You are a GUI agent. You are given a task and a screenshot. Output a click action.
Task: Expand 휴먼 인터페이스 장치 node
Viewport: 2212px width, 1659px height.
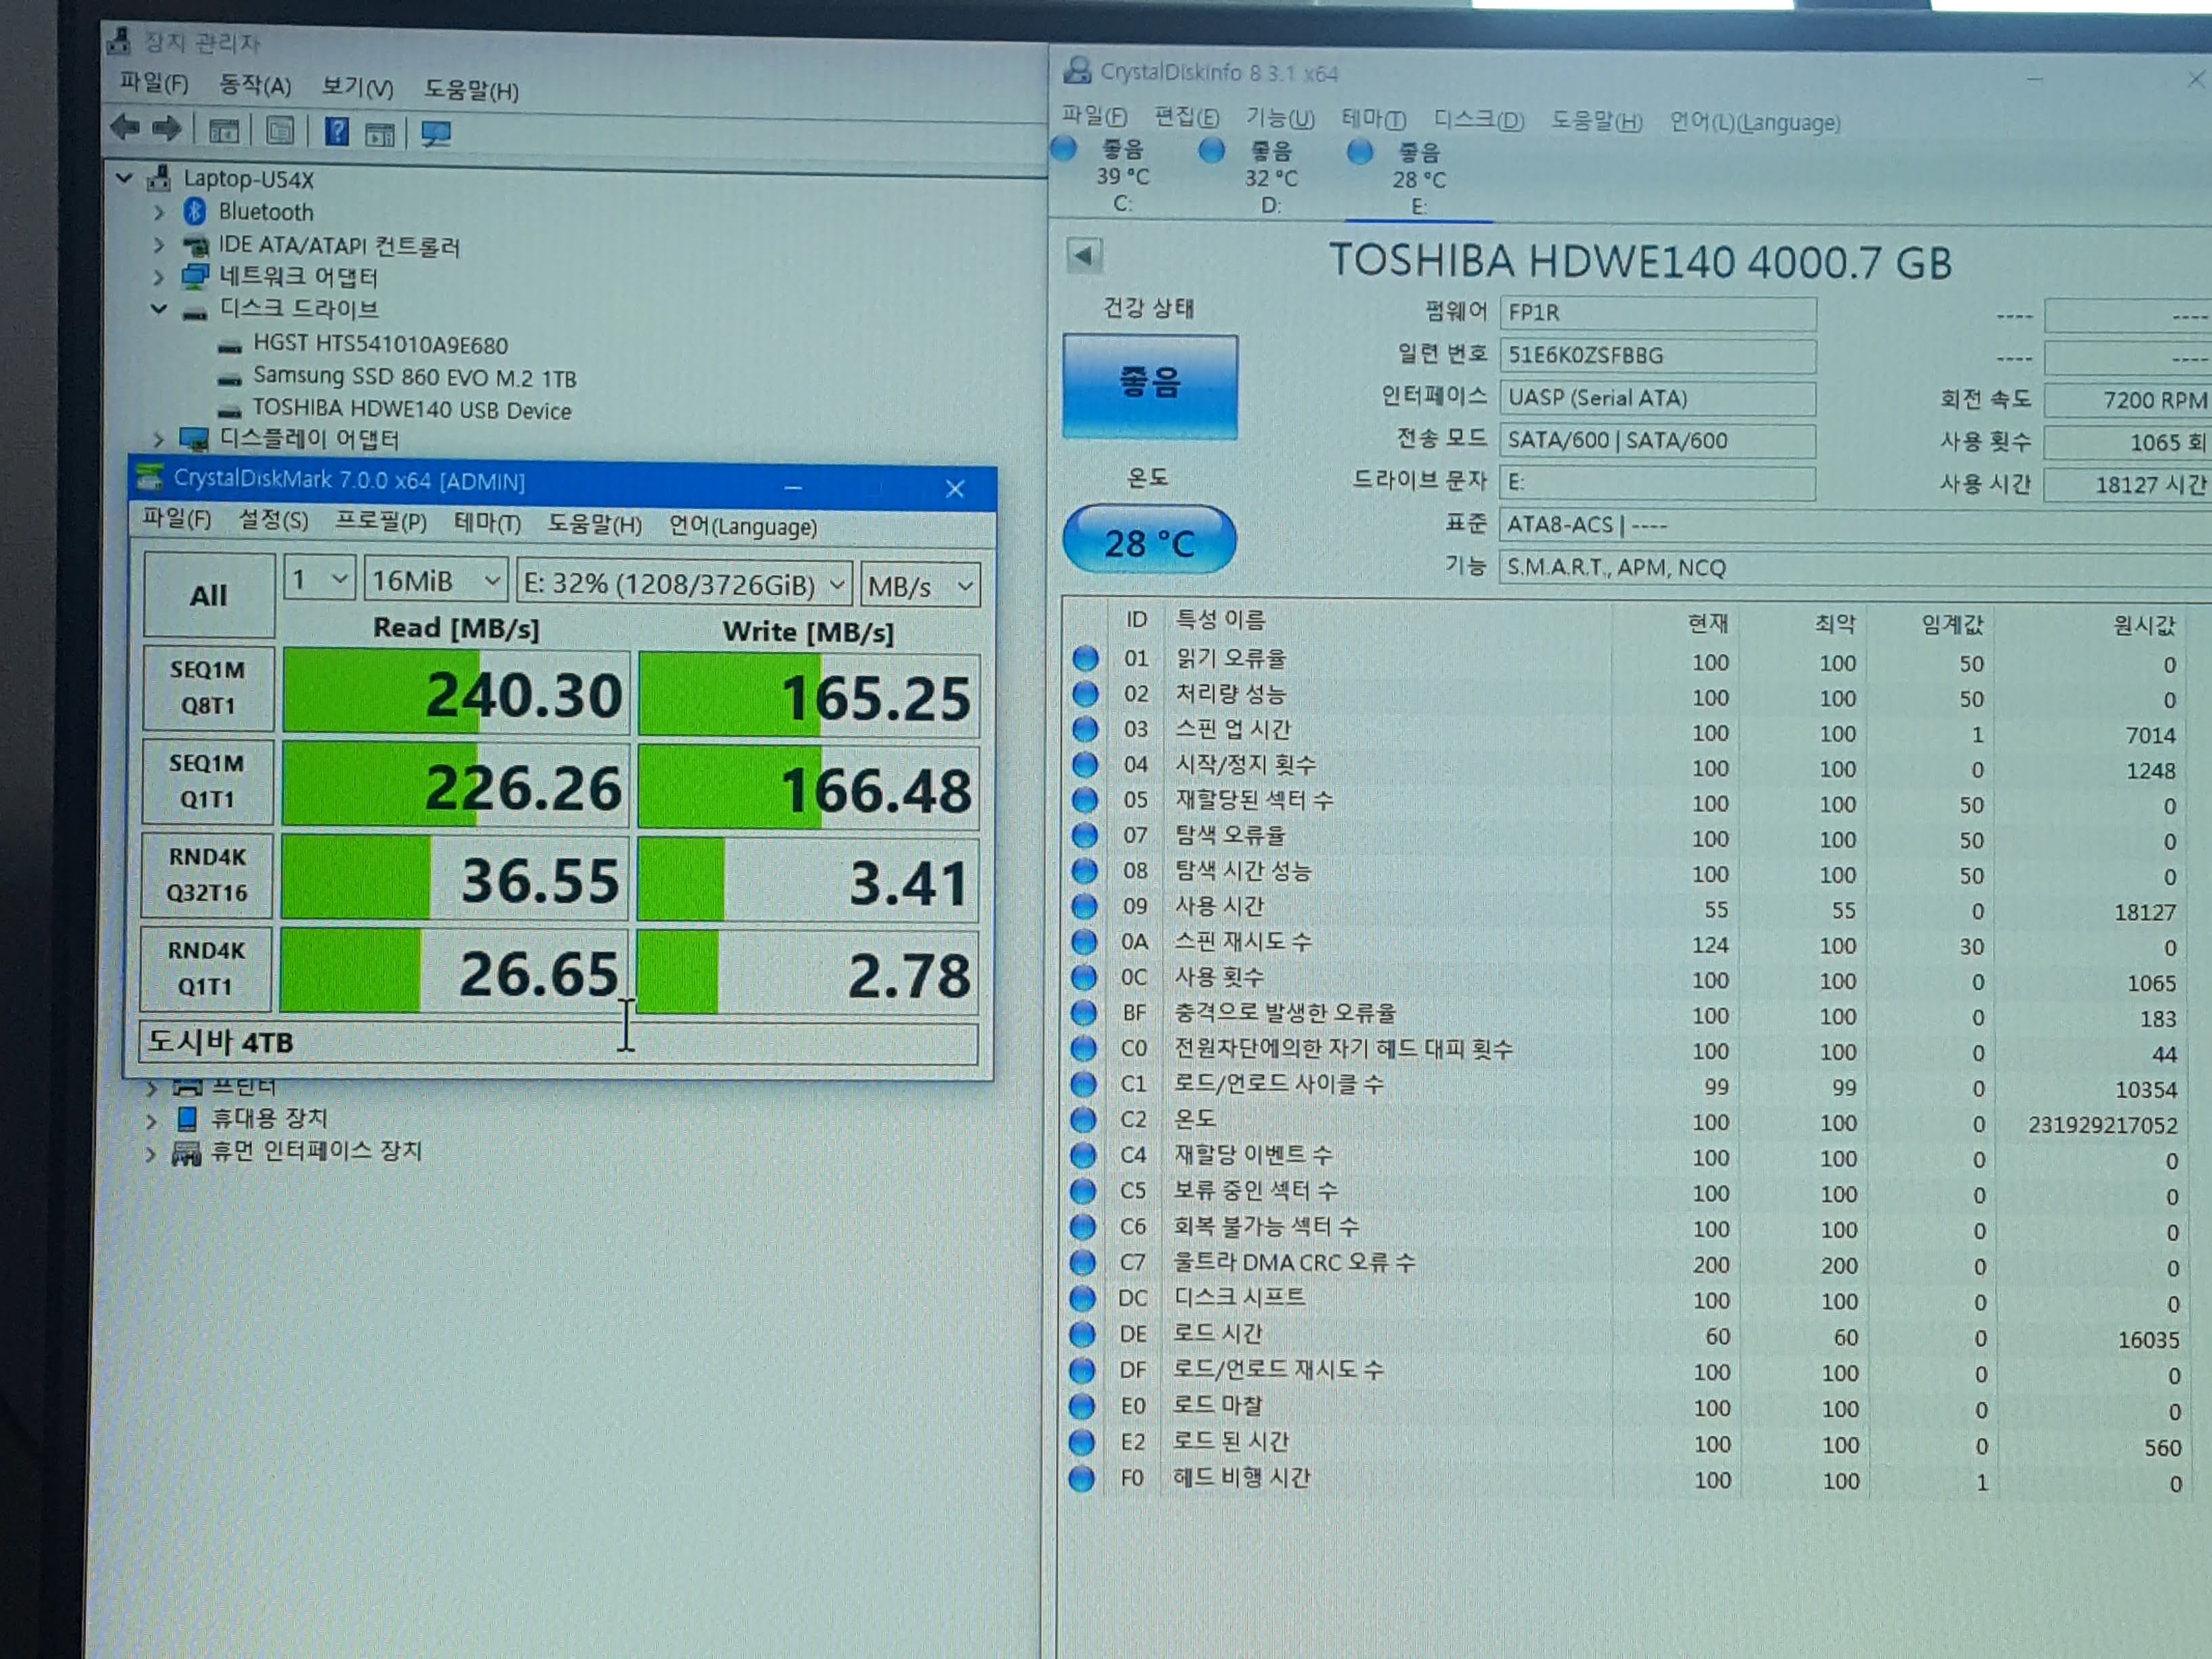[x=150, y=1154]
